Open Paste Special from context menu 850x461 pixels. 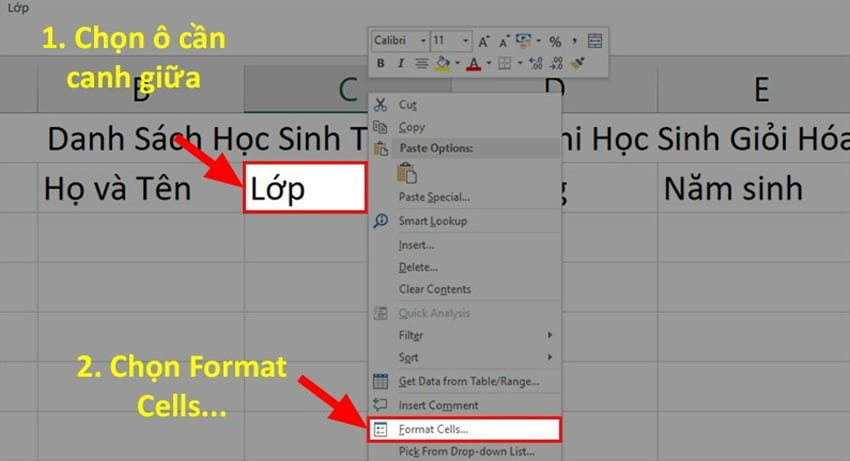point(465,197)
